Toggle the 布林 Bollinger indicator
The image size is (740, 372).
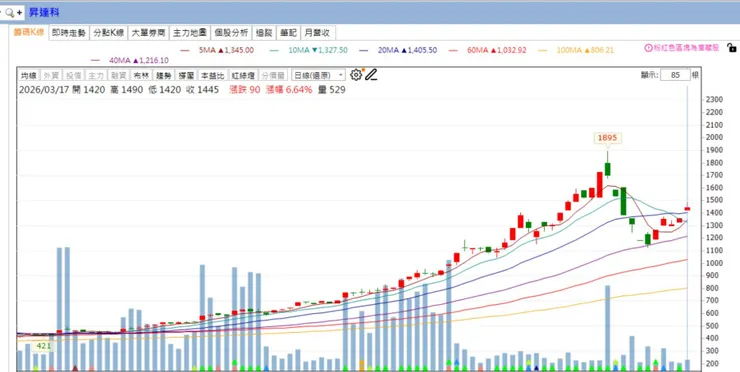[141, 75]
